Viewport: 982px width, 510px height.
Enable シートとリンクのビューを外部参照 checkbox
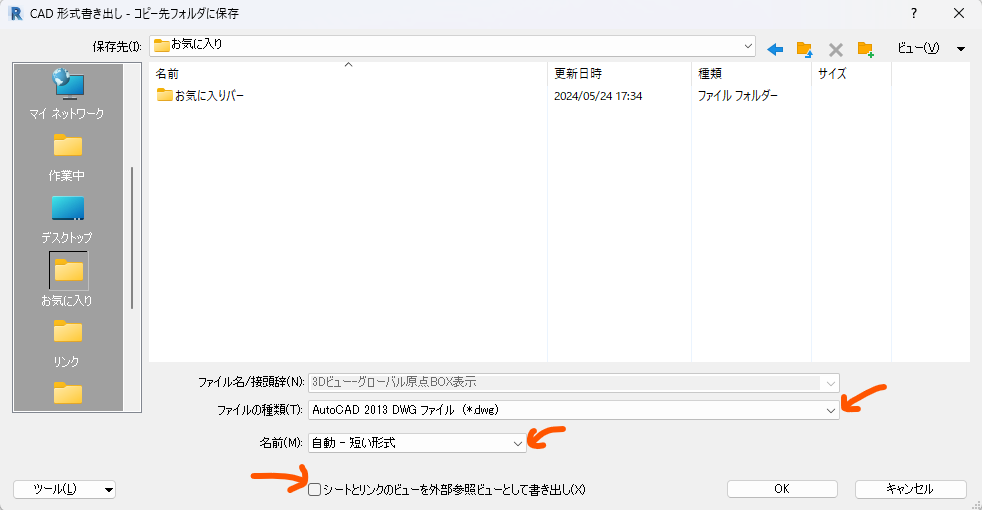click(x=314, y=489)
